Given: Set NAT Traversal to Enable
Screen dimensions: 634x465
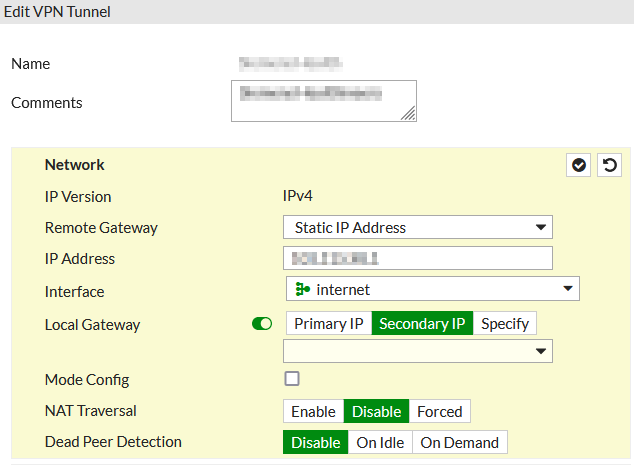Looking at the screenshot, I should pos(313,411).
